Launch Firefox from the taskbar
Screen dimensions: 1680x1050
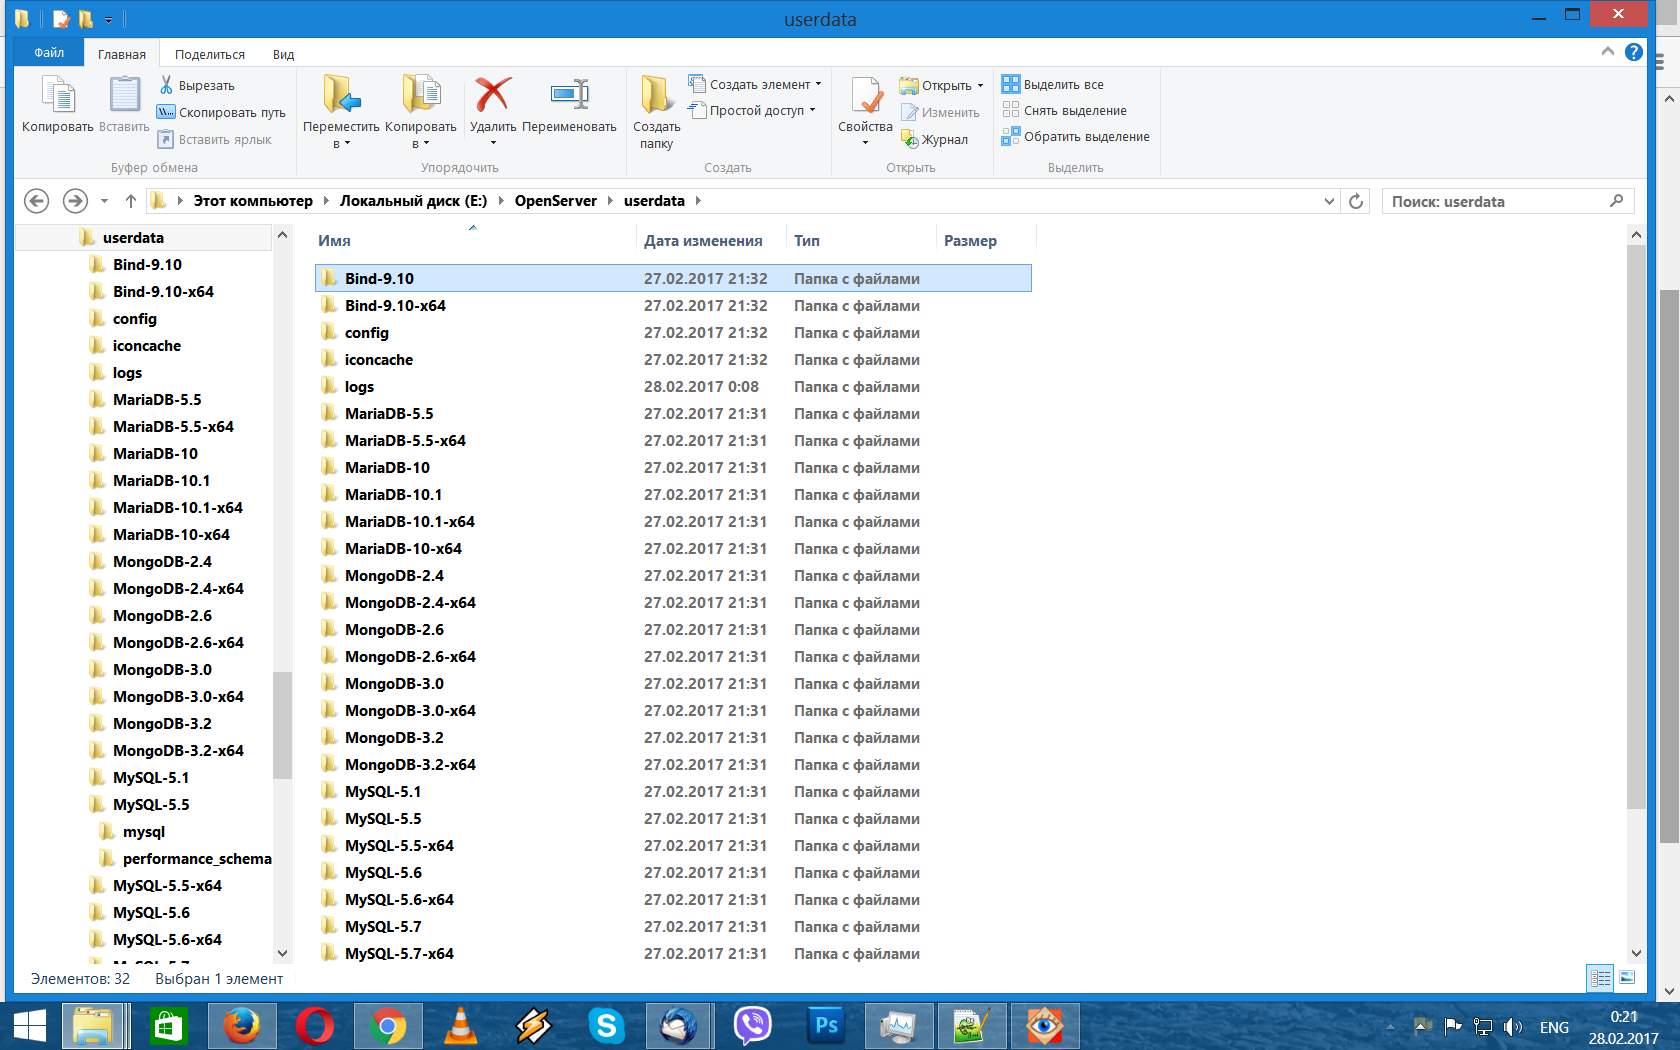(x=241, y=1026)
